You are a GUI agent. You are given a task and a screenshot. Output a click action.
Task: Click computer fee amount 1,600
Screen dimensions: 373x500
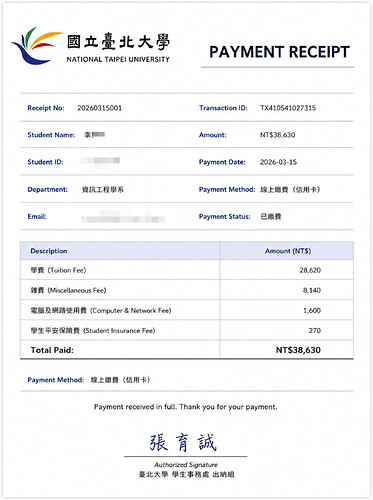[x=312, y=311]
